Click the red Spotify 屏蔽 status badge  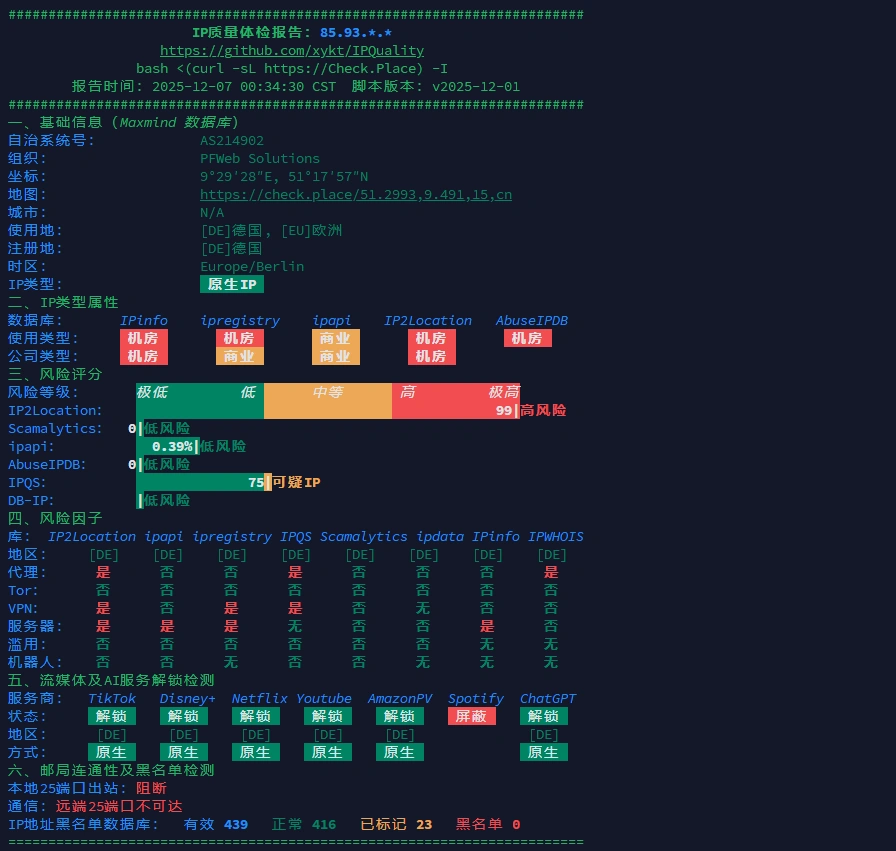[x=471, y=717]
